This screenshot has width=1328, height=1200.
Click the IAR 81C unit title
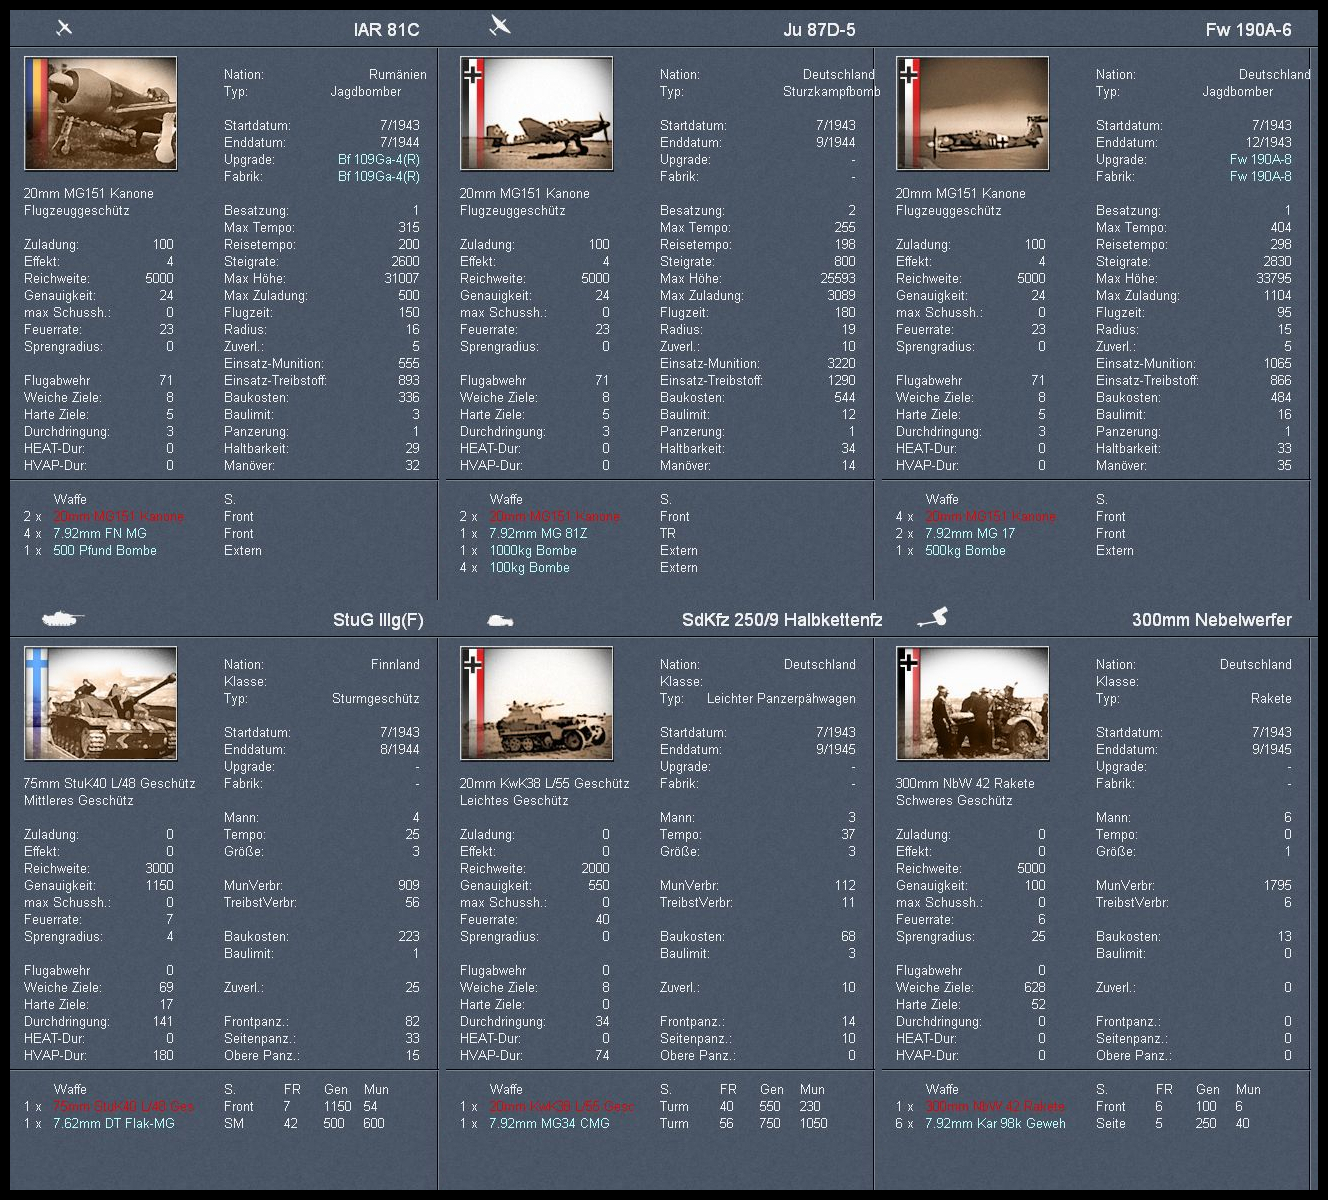pyautogui.click(x=386, y=30)
